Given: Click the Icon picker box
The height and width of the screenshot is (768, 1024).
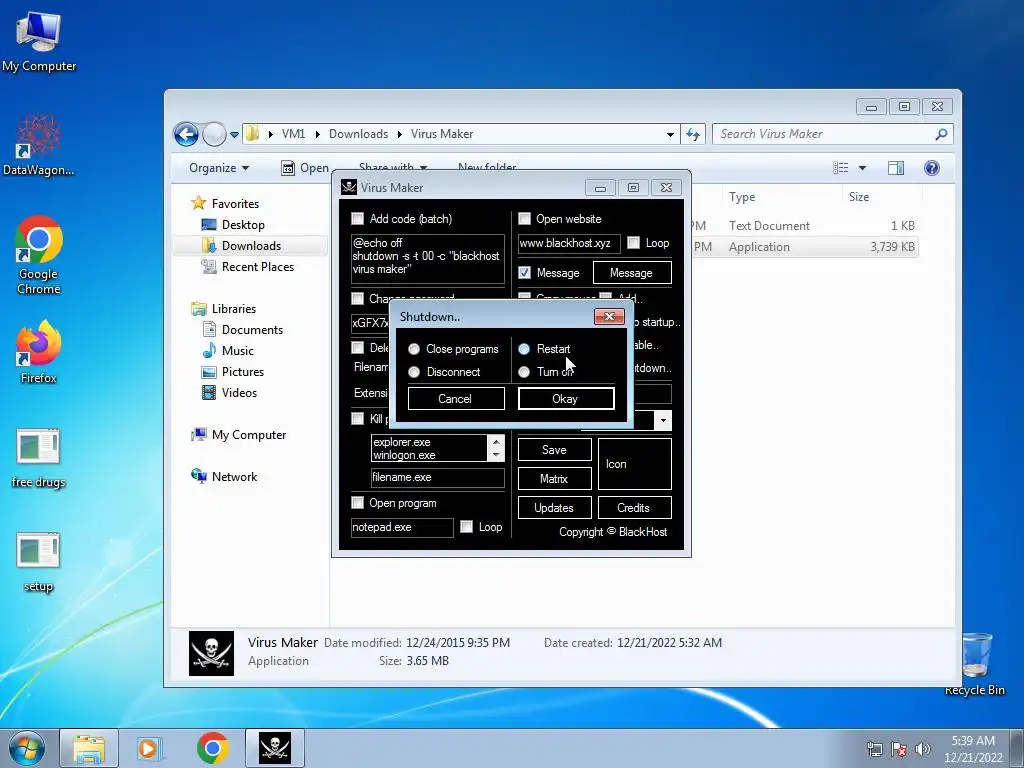Looking at the screenshot, I should coord(635,464).
